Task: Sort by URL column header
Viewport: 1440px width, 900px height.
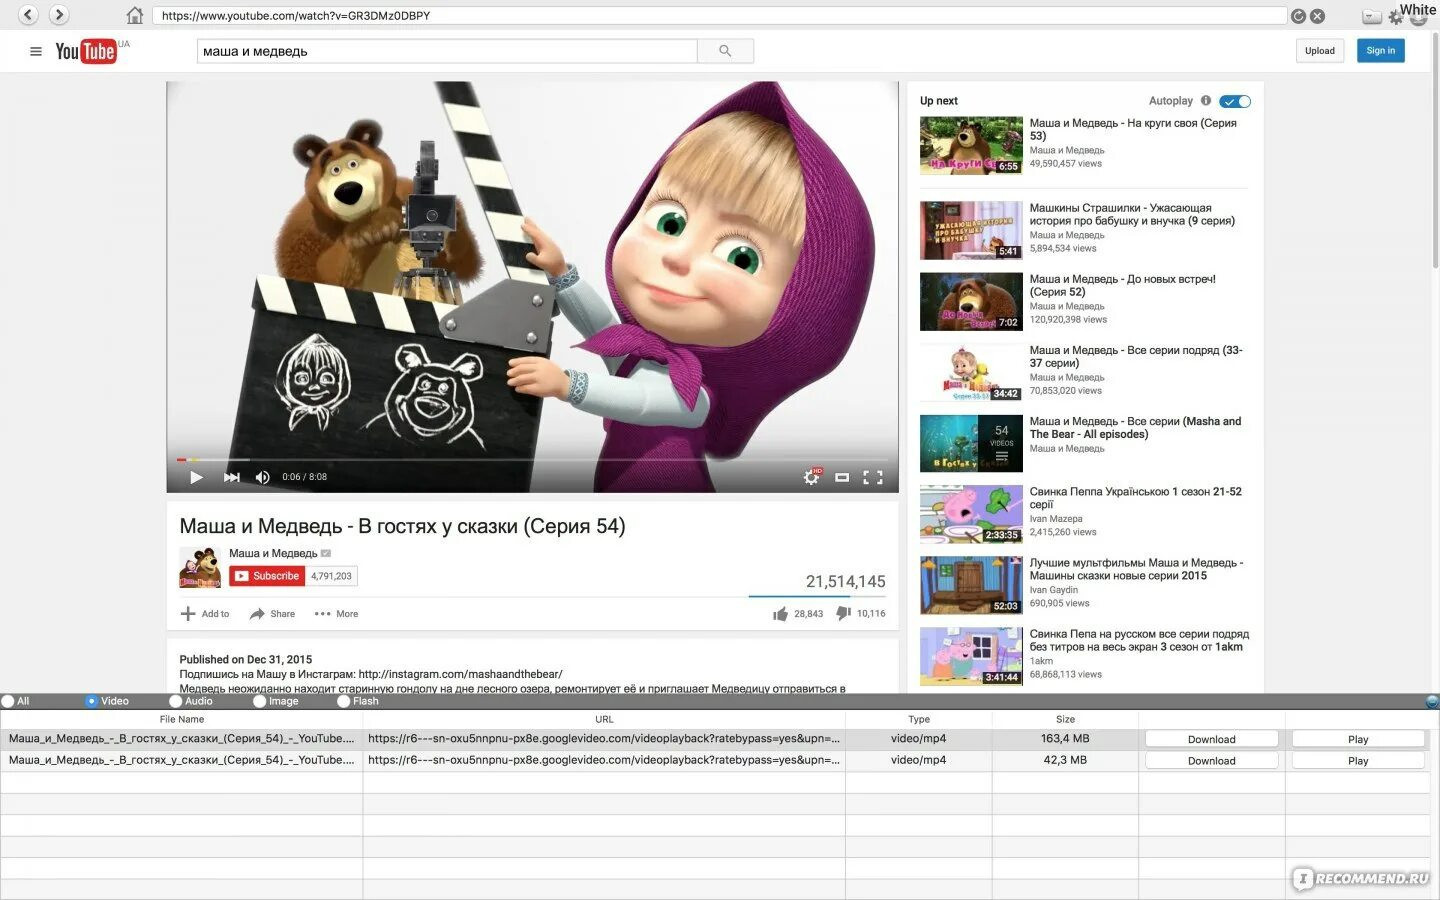Action: [x=604, y=719]
